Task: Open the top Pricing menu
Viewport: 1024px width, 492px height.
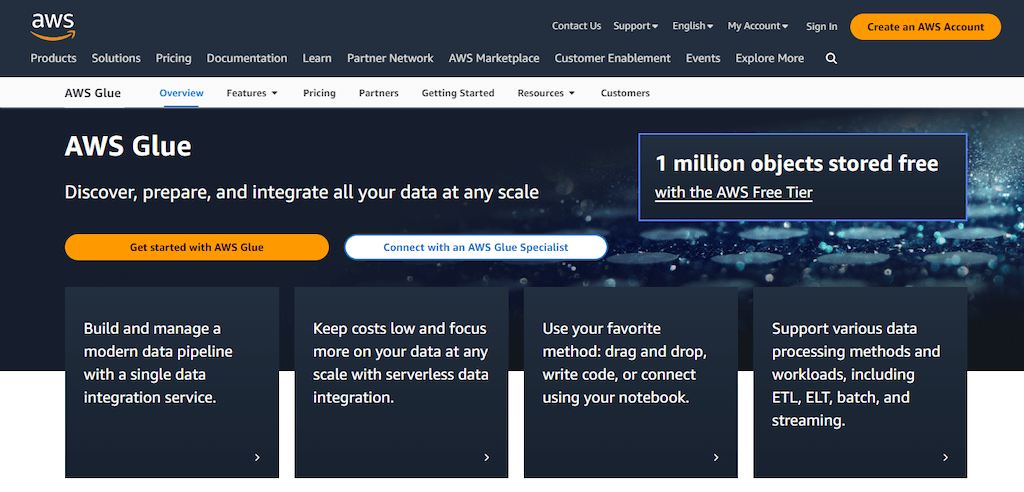Action: point(174,58)
